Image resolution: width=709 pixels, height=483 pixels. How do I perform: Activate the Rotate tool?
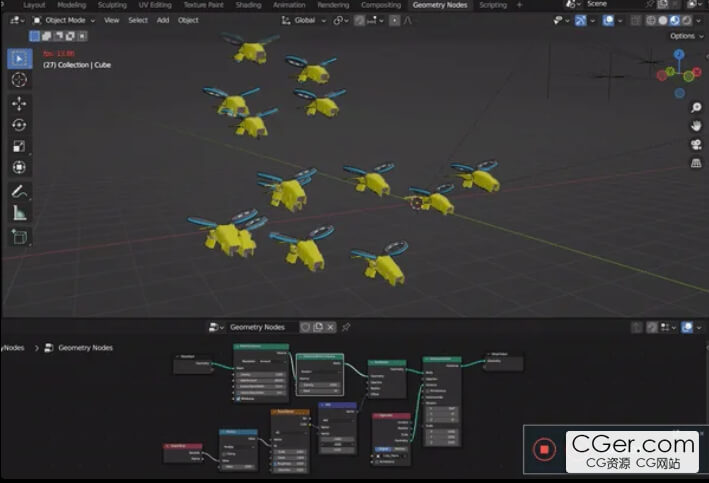pyautogui.click(x=19, y=125)
